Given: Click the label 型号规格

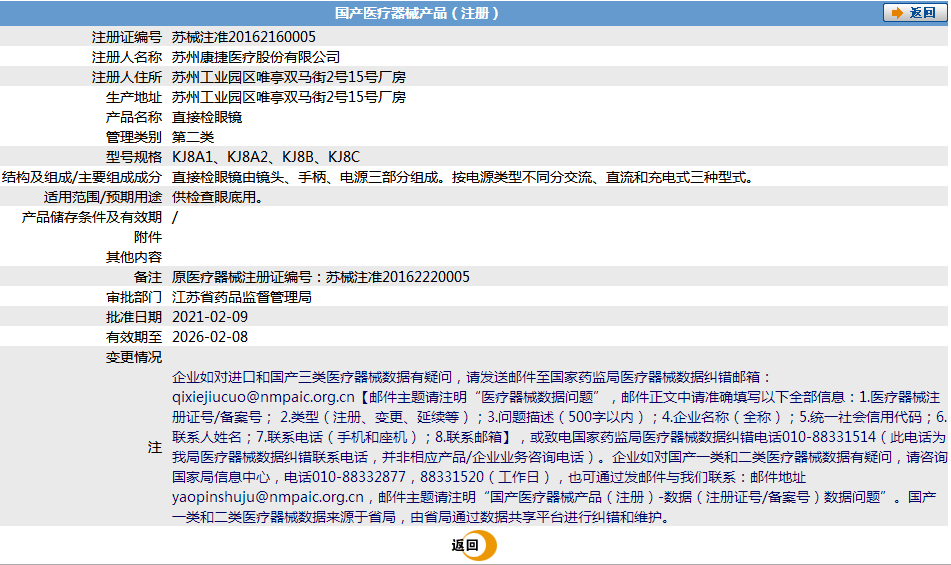Looking at the screenshot, I should pyautogui.click(x=134, y=157).
